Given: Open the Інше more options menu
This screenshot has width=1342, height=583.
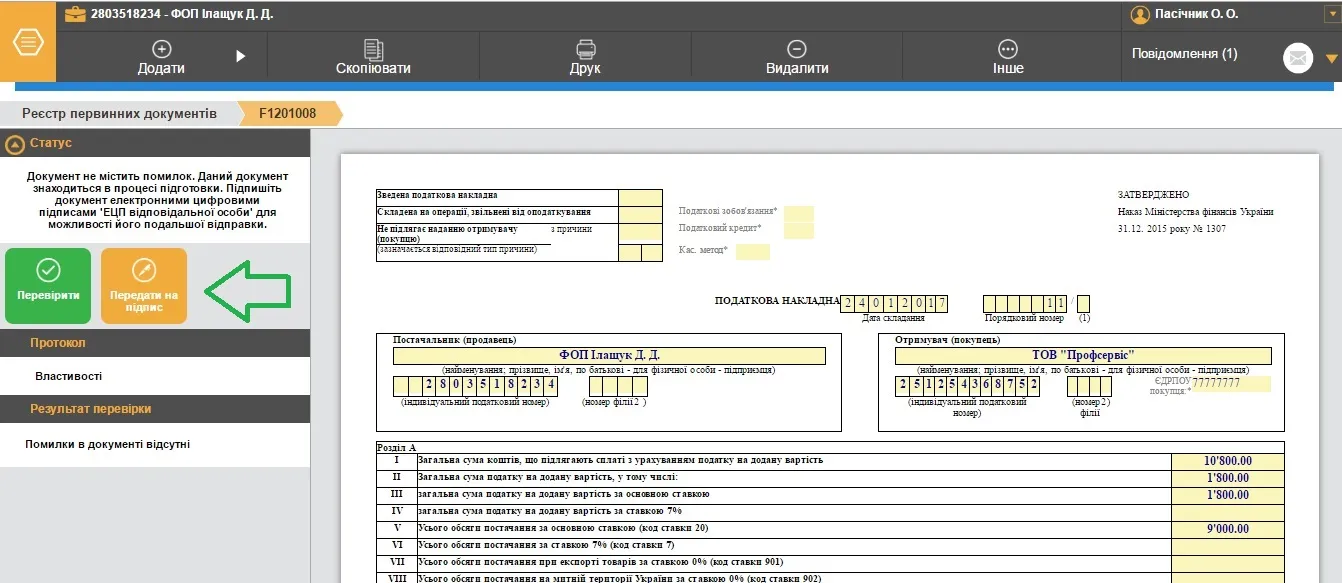Looking at the screenshot, I should point(1008,57).
